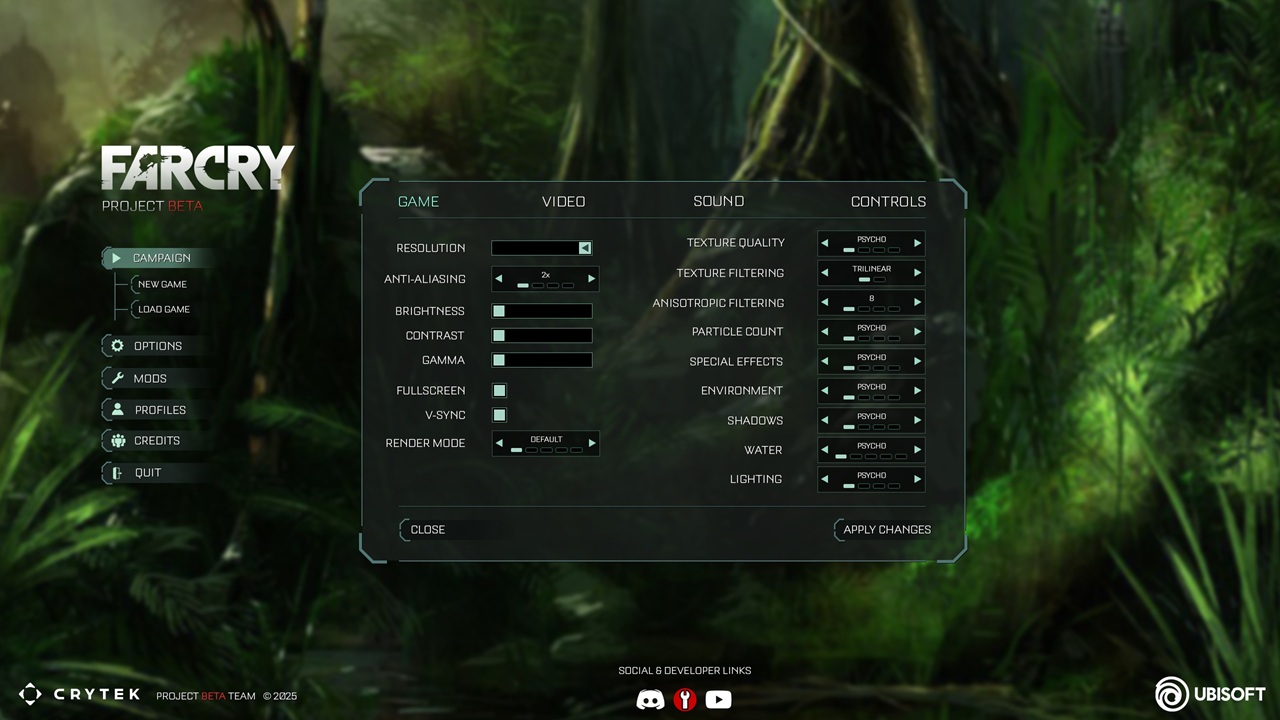Click the wrench icon next to Mods

point(117,378)
